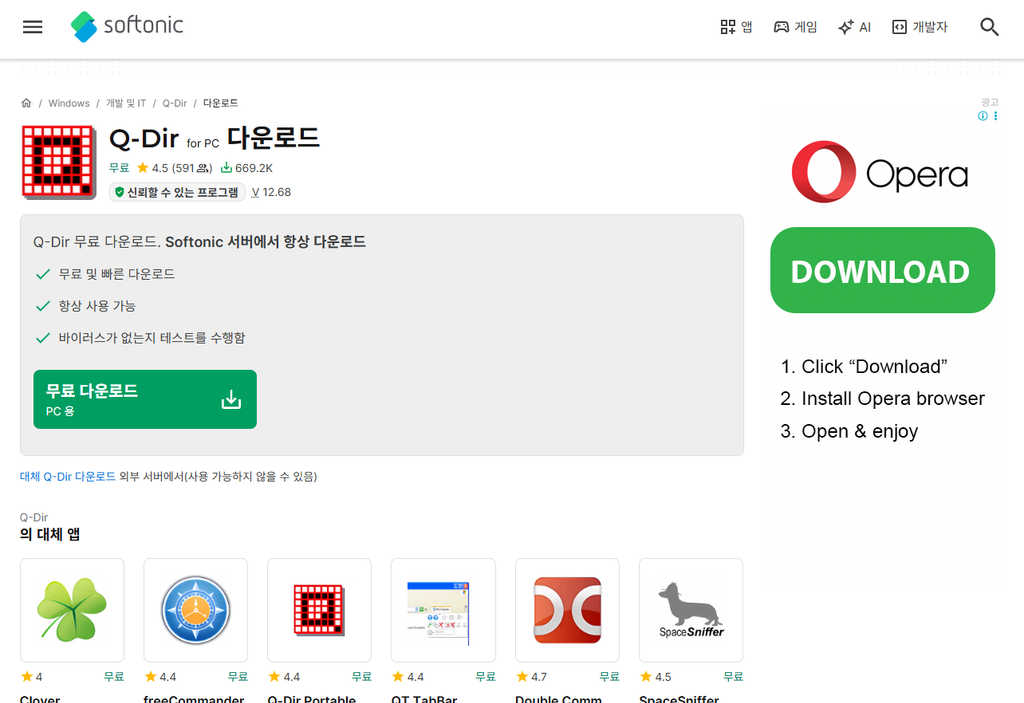
Task: Click the download count 669.2K
Action: pyautogui.click(x=246, y=168)
